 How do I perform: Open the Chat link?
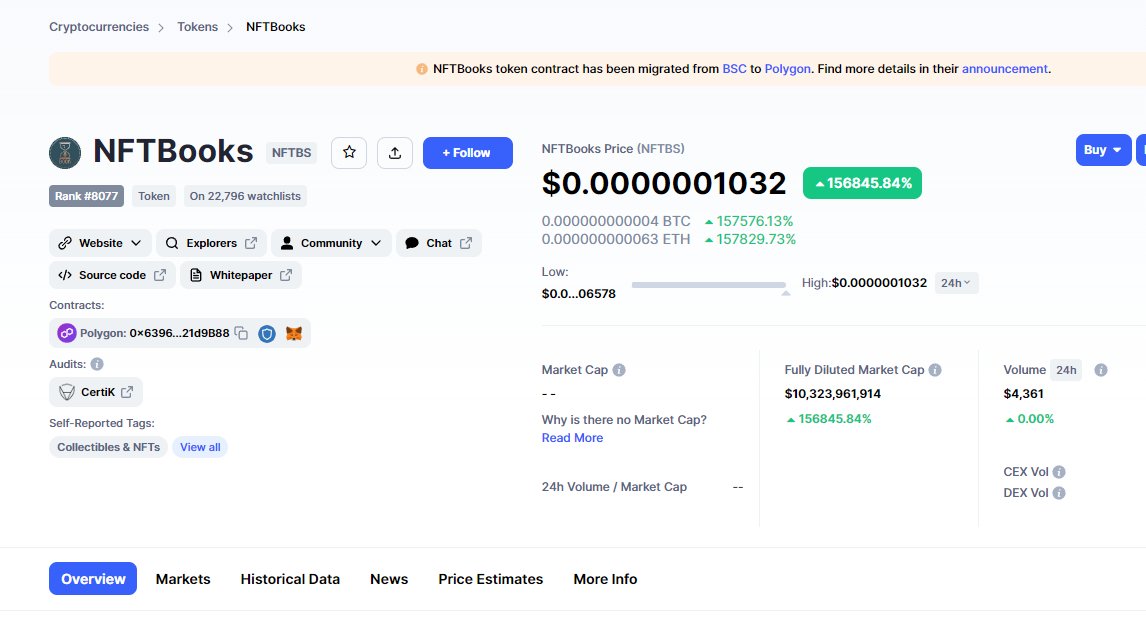click(x=439, y=243)
